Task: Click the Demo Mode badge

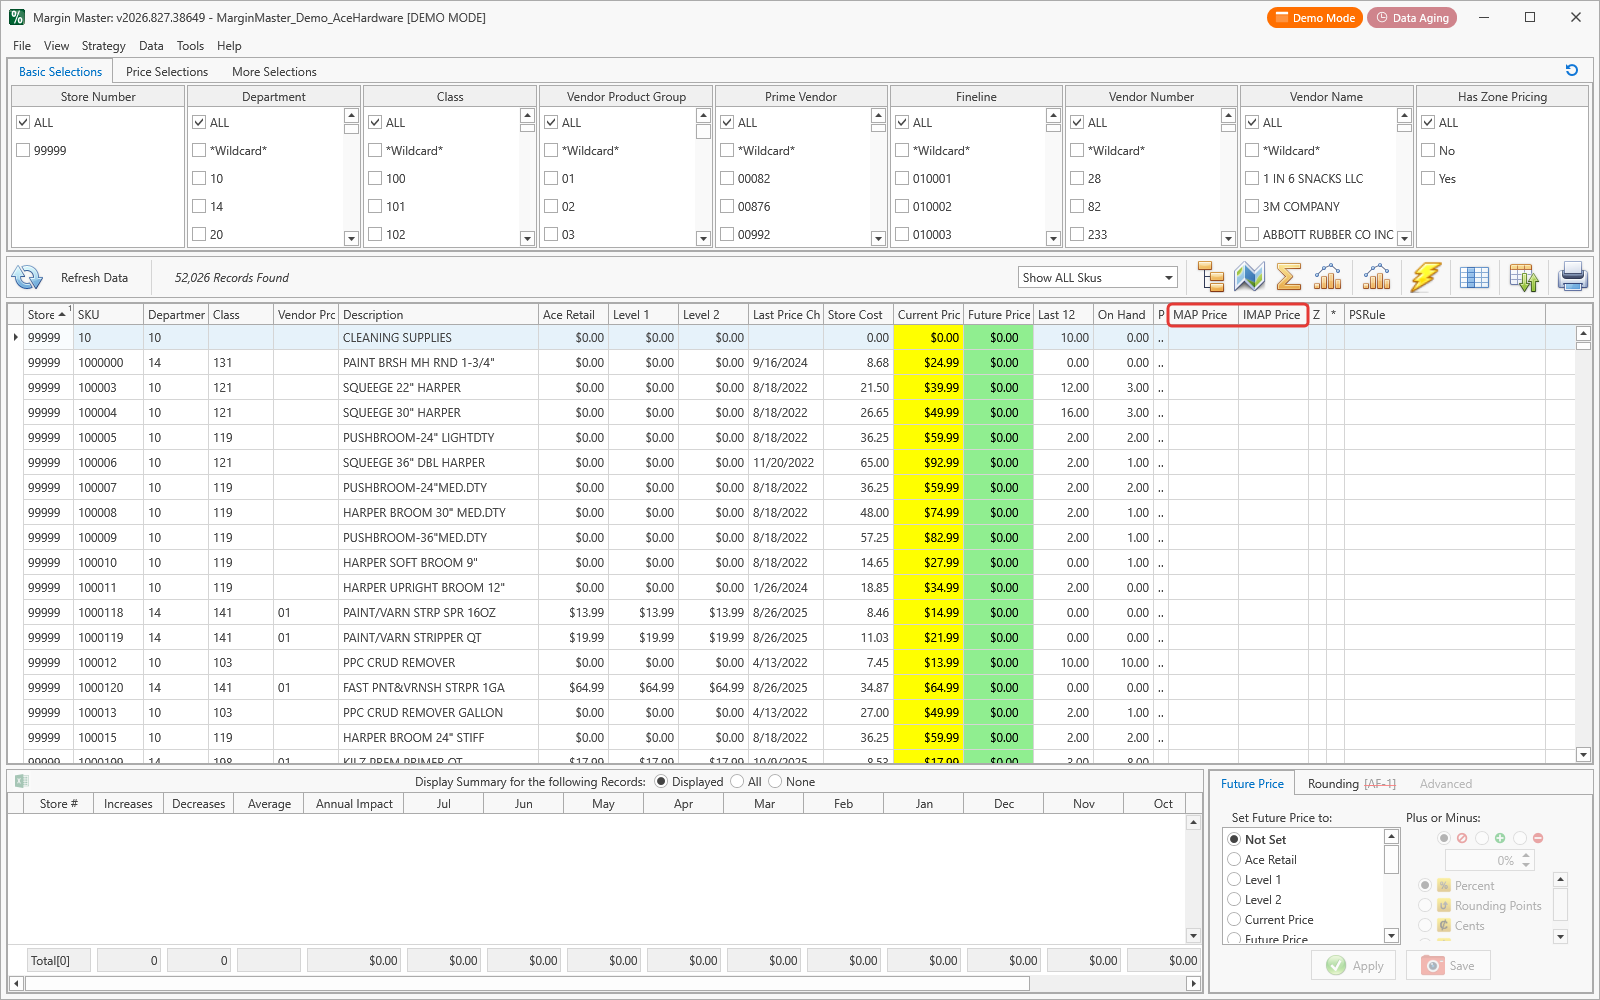Action: click(x=1314, y=17)
